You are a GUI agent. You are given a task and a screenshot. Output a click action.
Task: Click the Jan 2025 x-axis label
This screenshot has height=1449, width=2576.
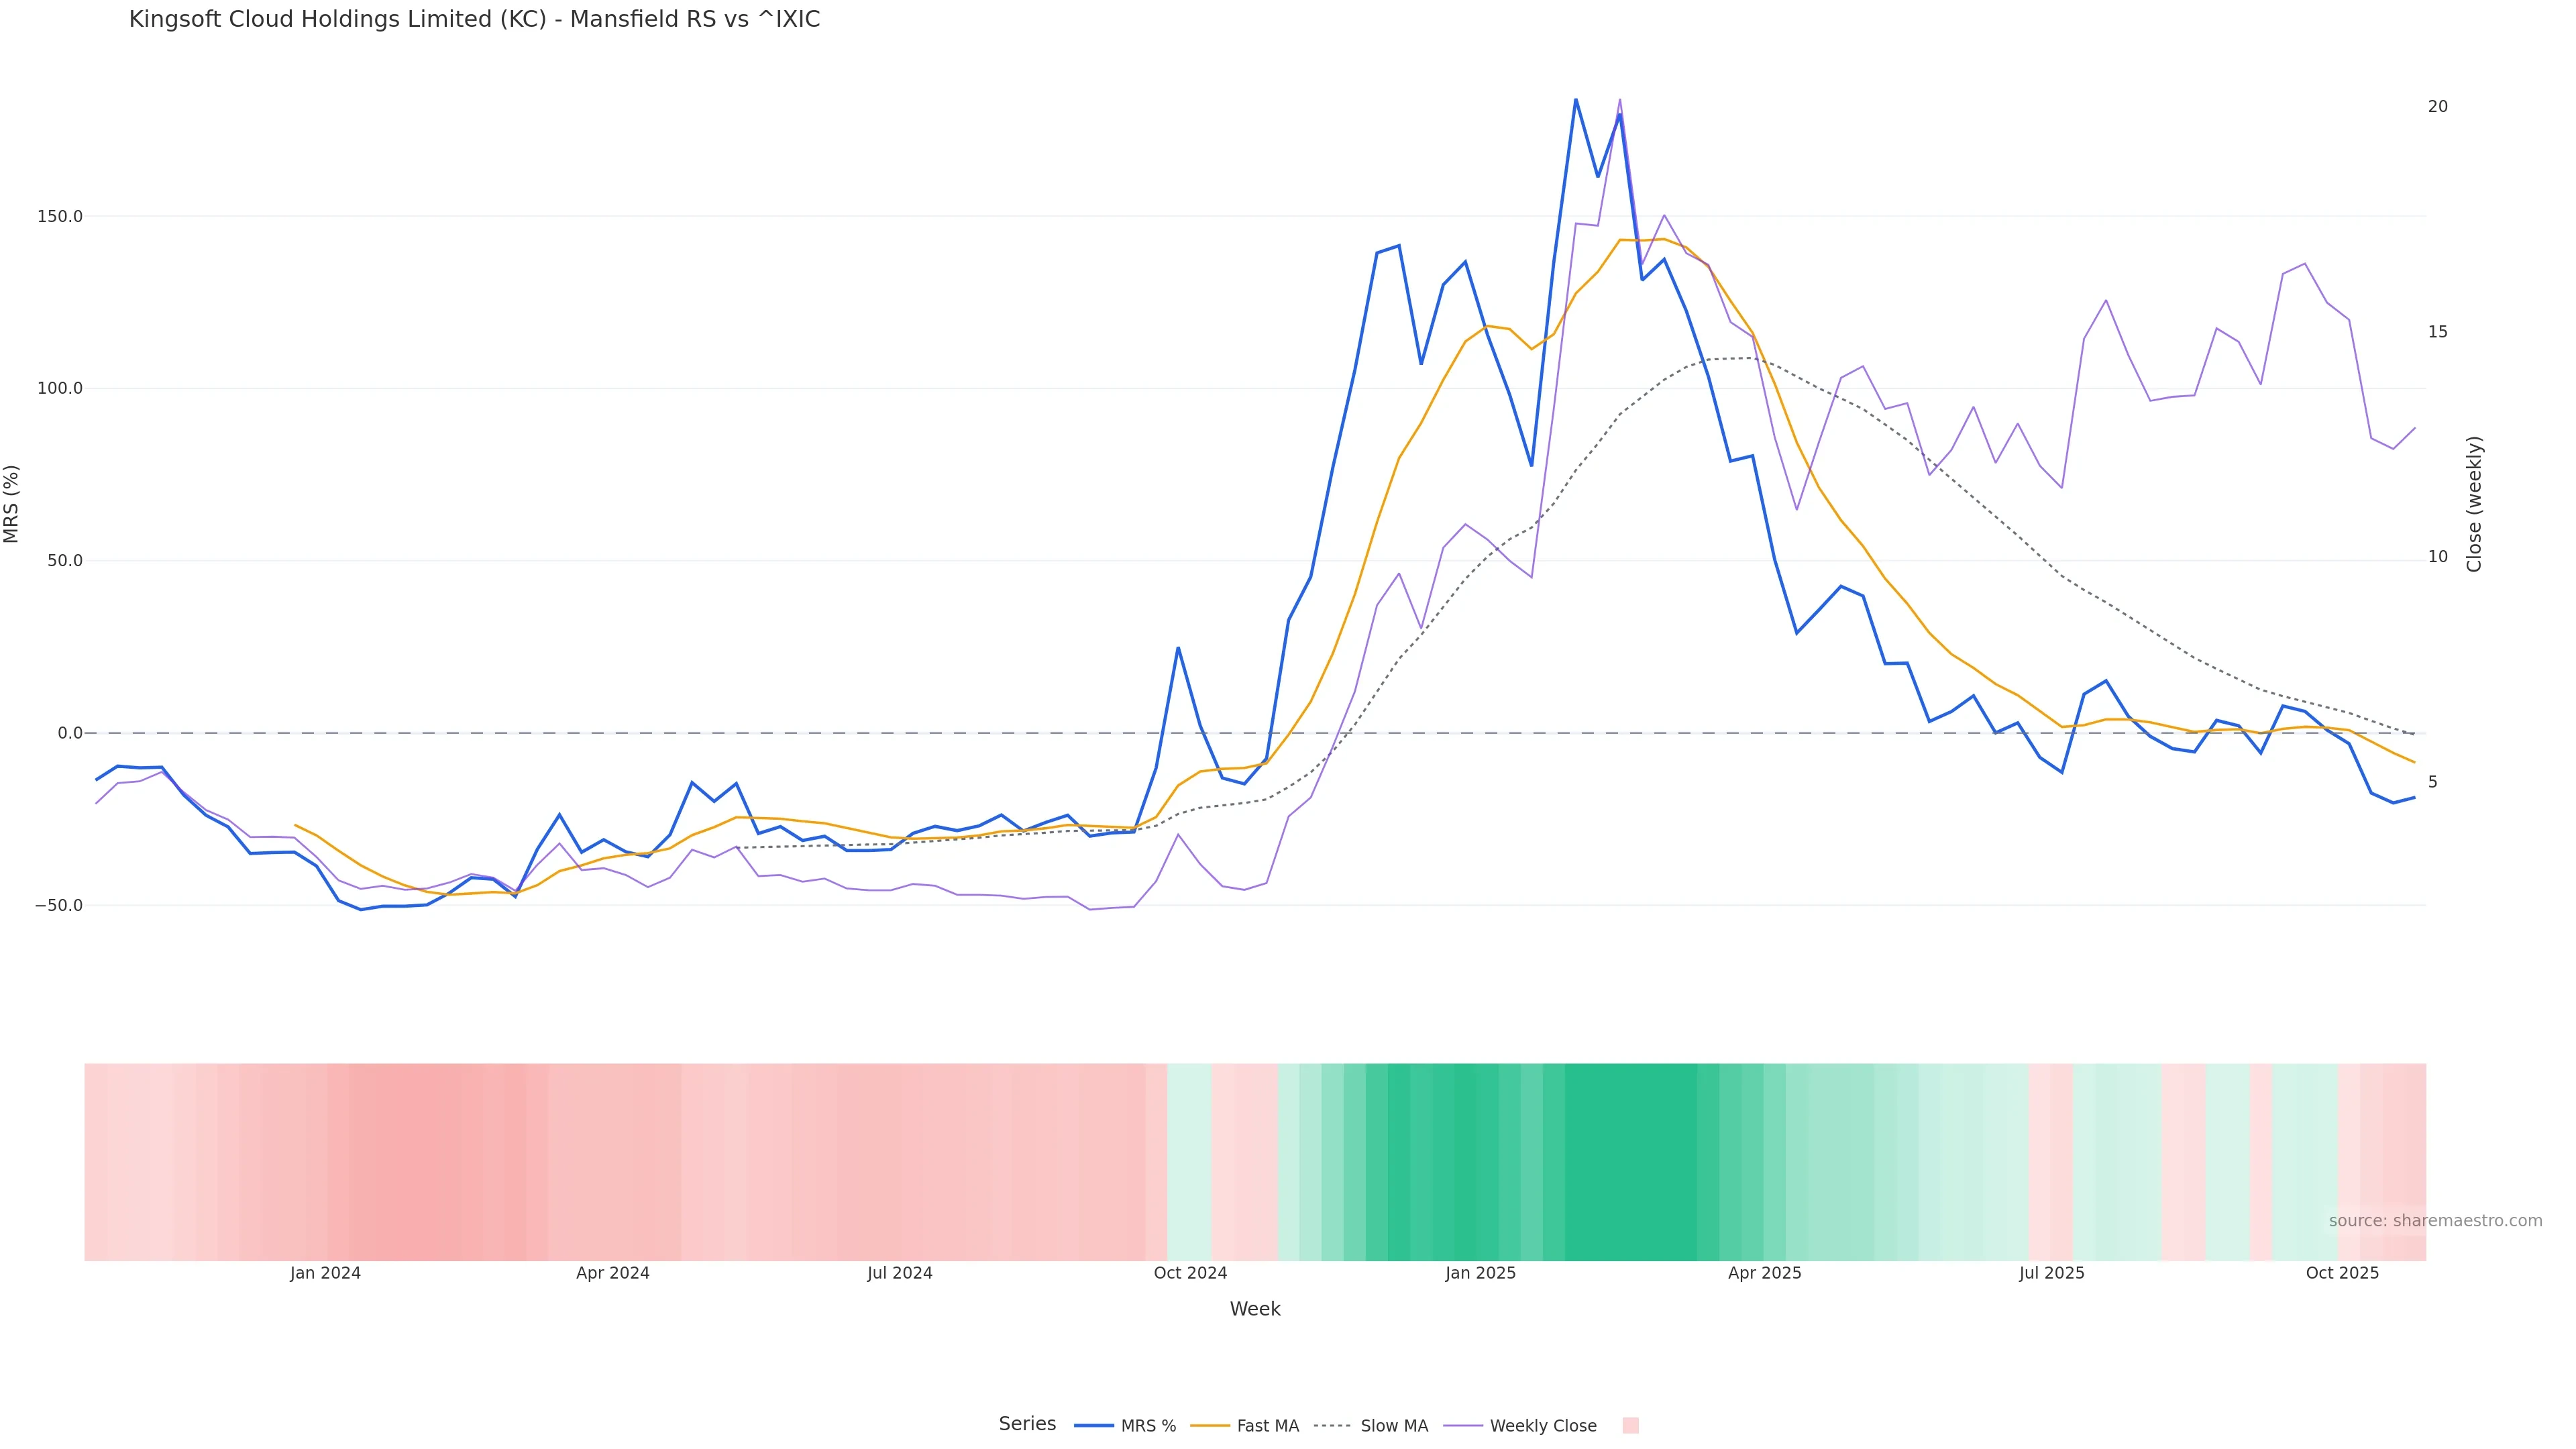(x=1480, y=1273)
